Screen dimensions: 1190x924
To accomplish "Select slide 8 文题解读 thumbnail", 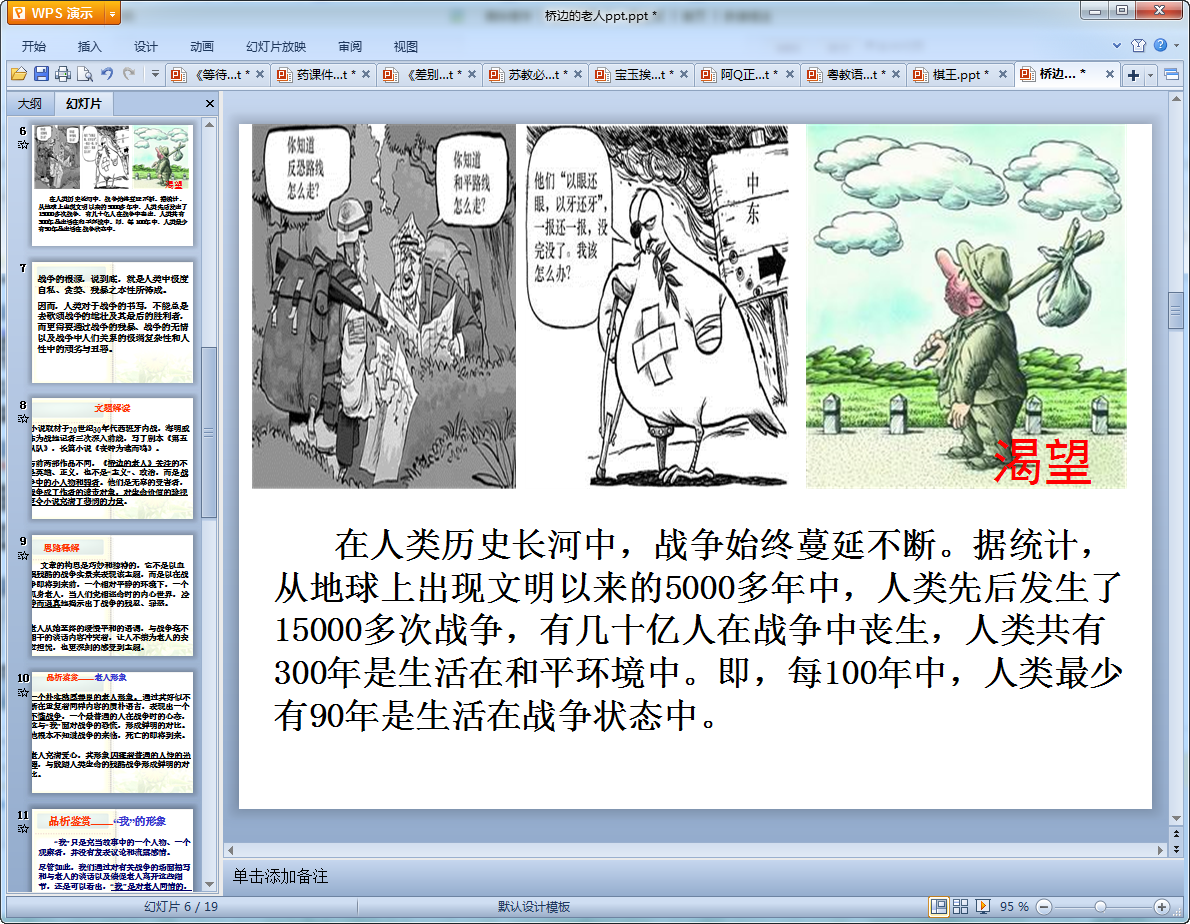I will 112,459.
